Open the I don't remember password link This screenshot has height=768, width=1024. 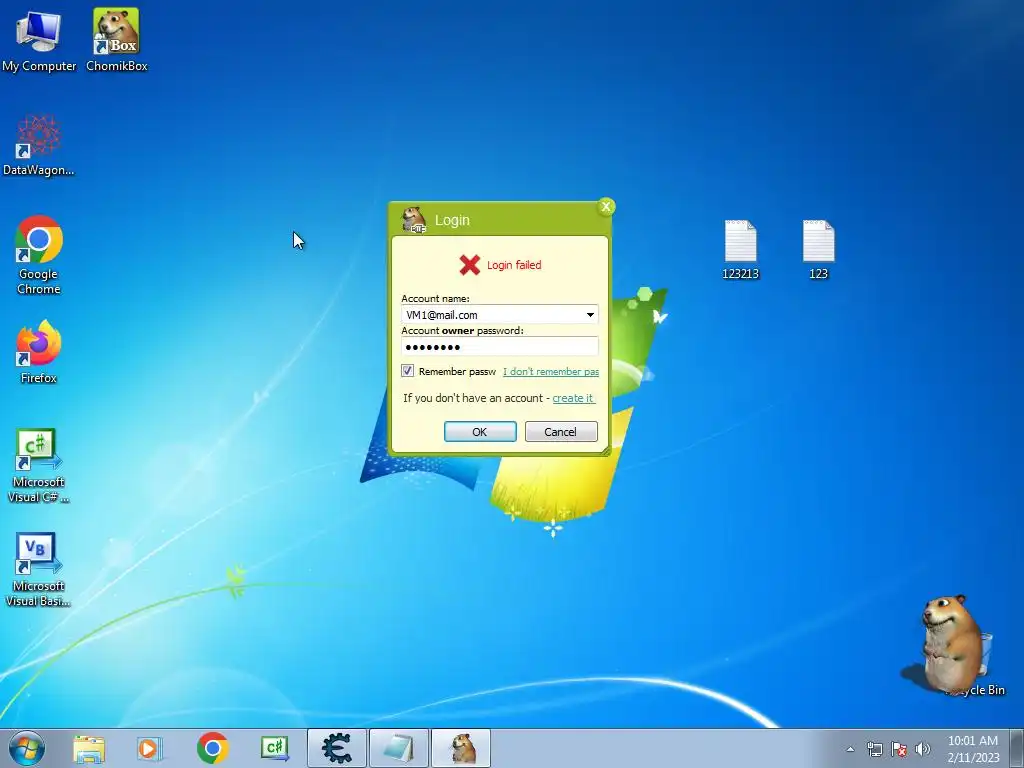coord(551,372)
